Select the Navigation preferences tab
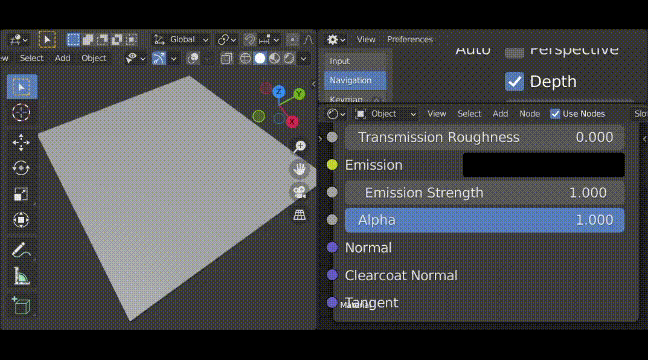The image size is (648, 360). click(x=355, y=81)
